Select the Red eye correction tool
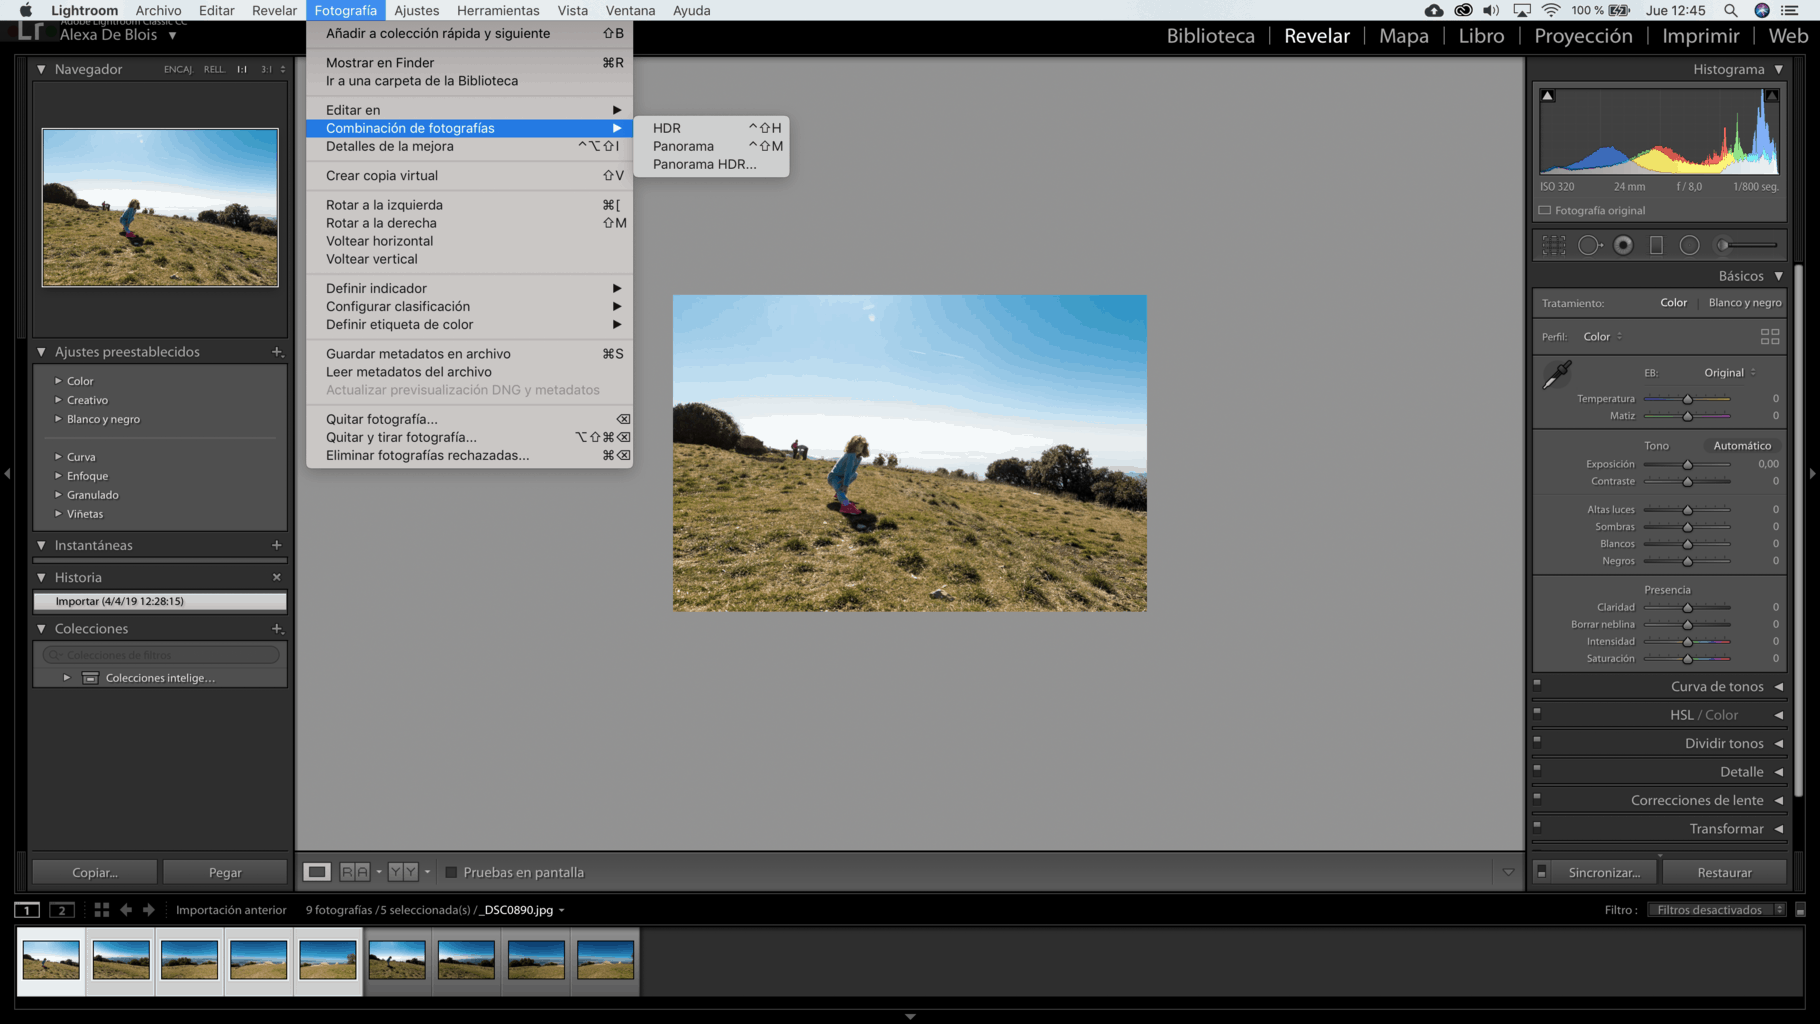The height and width of the screenshot is (1024, 1820). tap(1623, 245)
